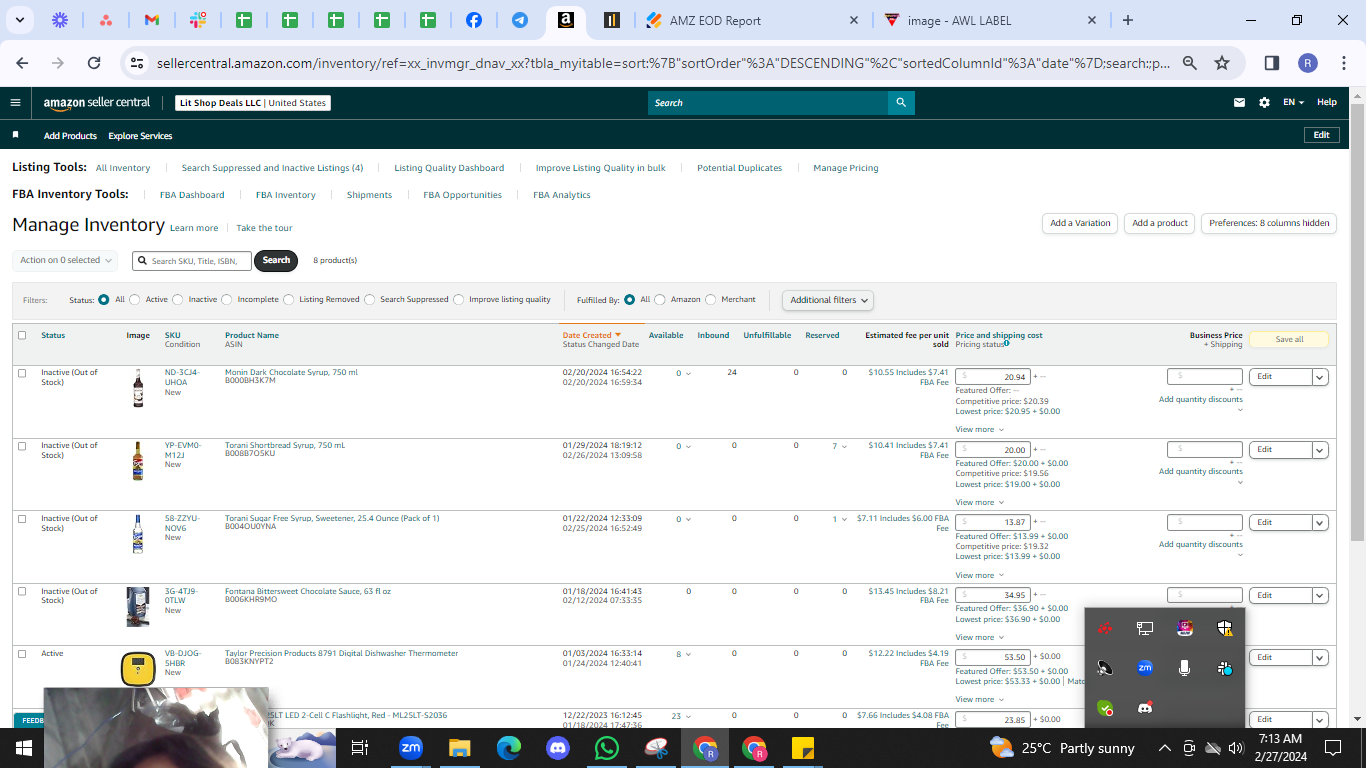Screen dimensions: 1366x768
Task: Switch to the pinned Asana tab
Action: (106, 20)
